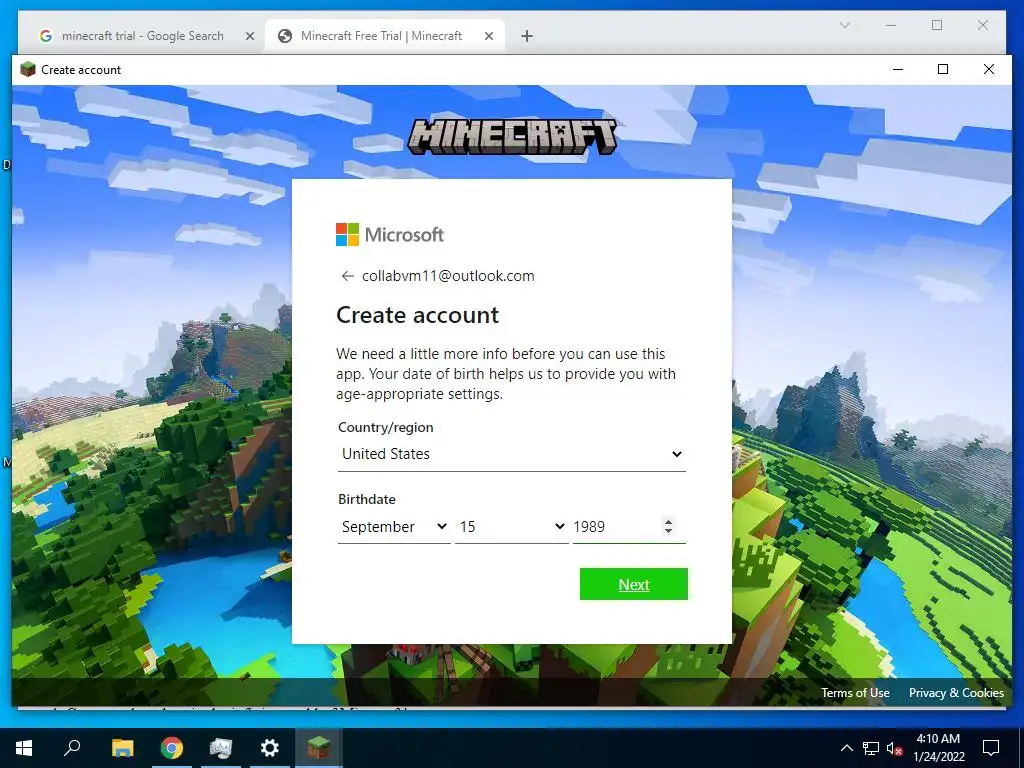Open the clock showing 4:10 AM

click(938, 748)
